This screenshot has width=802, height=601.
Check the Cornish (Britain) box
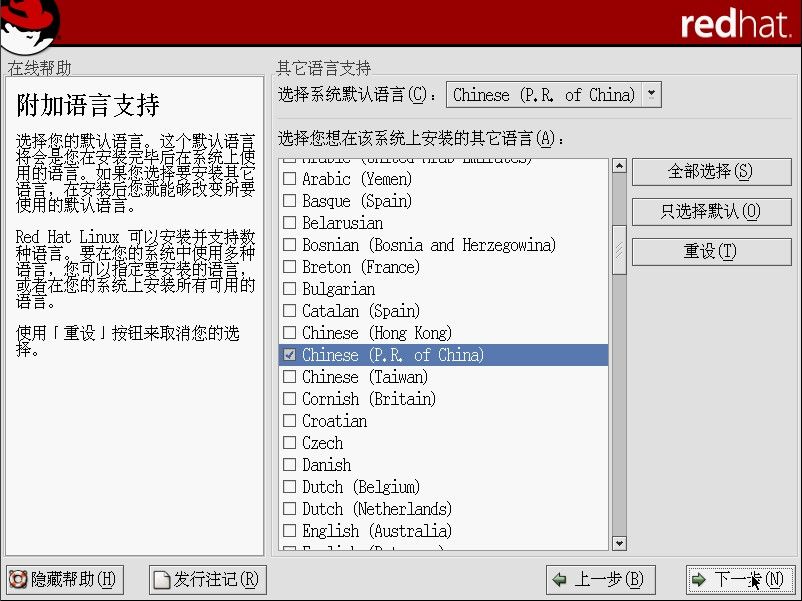[x=289, y=398]
